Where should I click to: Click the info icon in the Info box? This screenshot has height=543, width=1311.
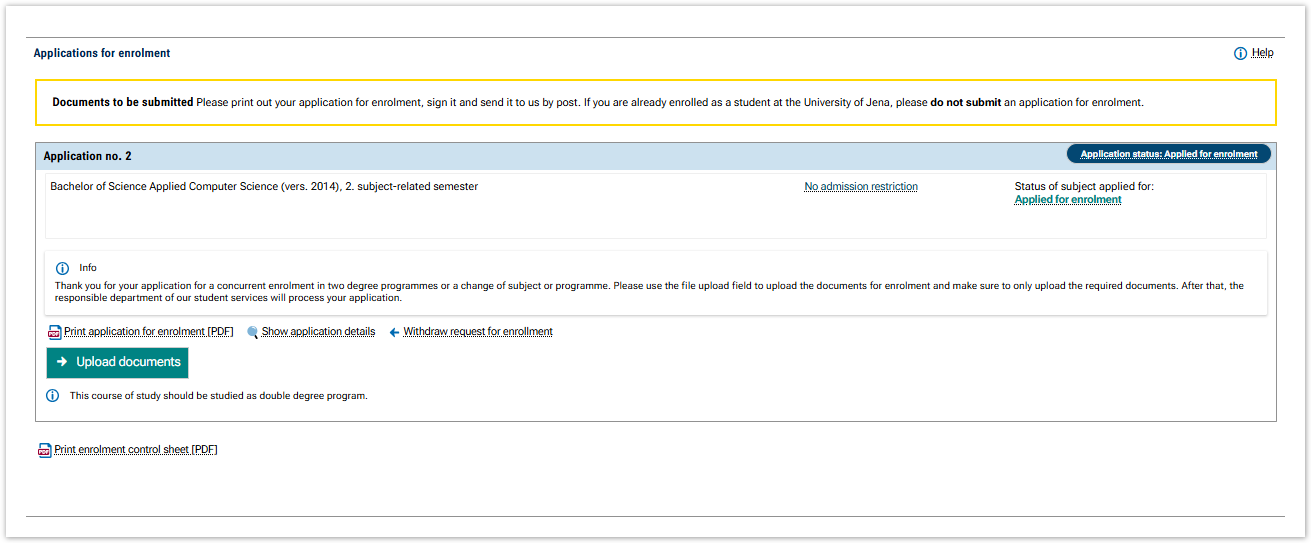pyautogui.click(x=63, y=268)
